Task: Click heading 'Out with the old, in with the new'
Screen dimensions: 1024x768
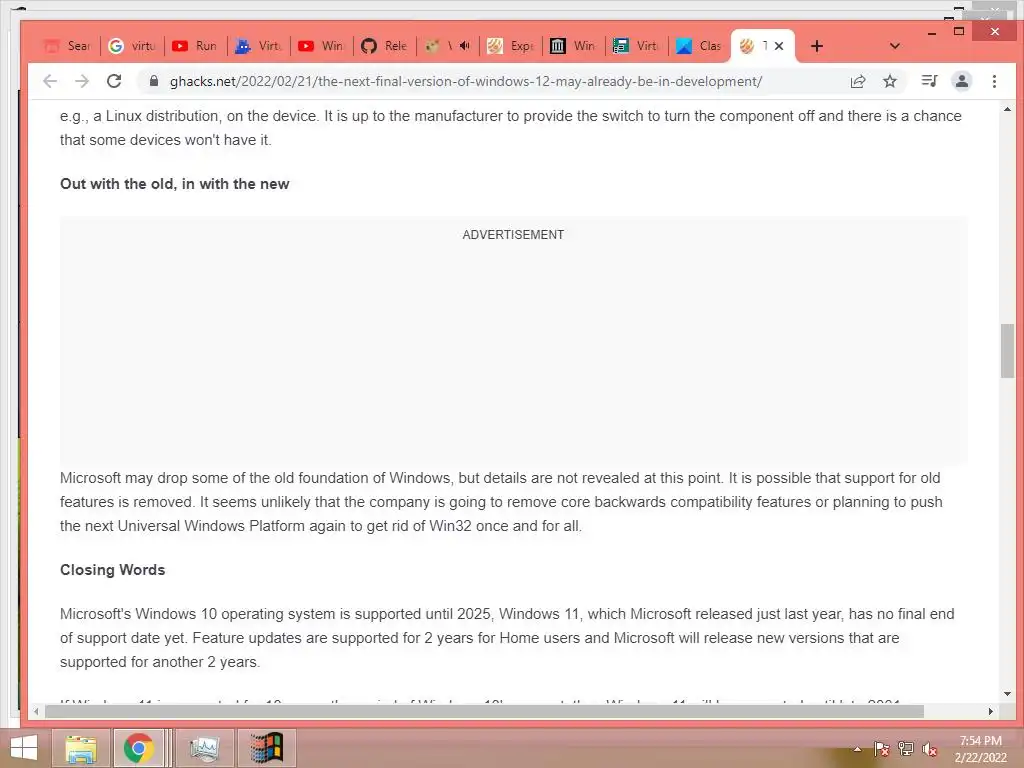Action: 174,184
